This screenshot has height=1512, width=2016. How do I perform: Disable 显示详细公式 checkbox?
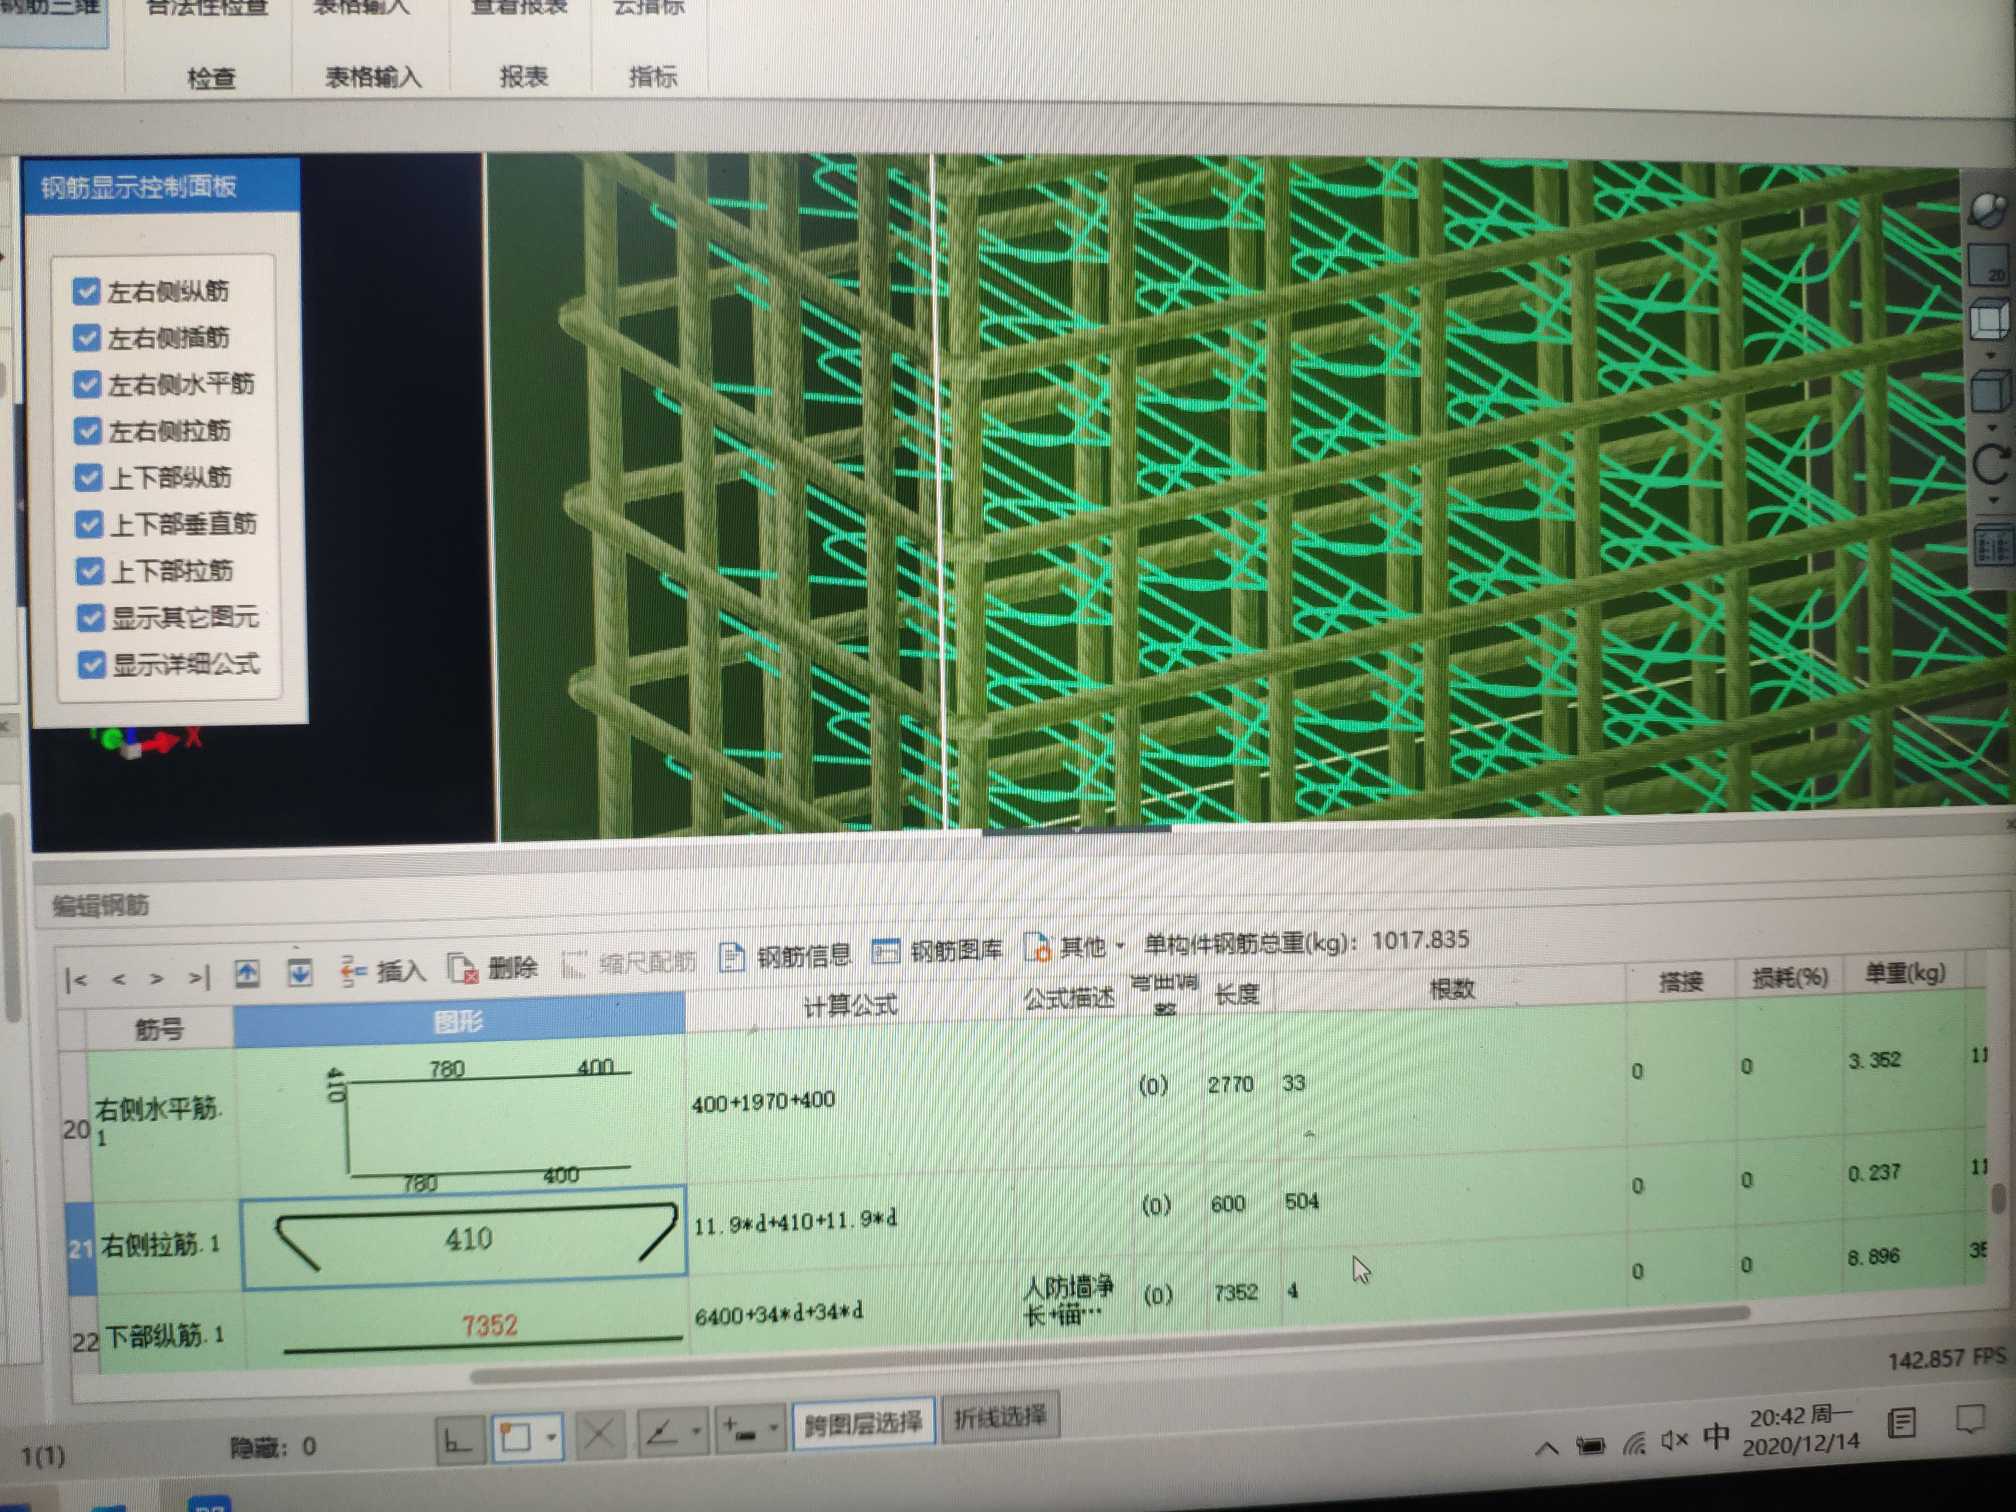[91, 665]
